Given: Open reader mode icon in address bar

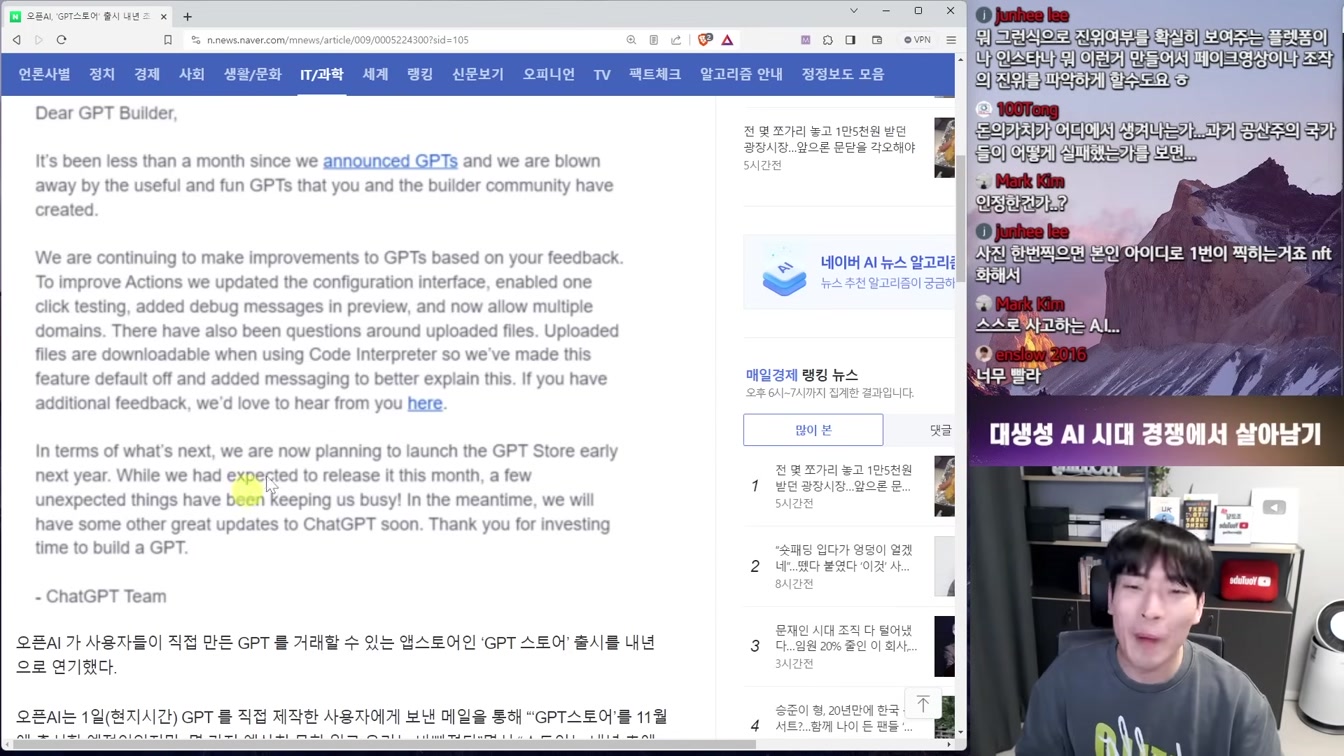Looking at the screenshot, I should coord(654,40).
